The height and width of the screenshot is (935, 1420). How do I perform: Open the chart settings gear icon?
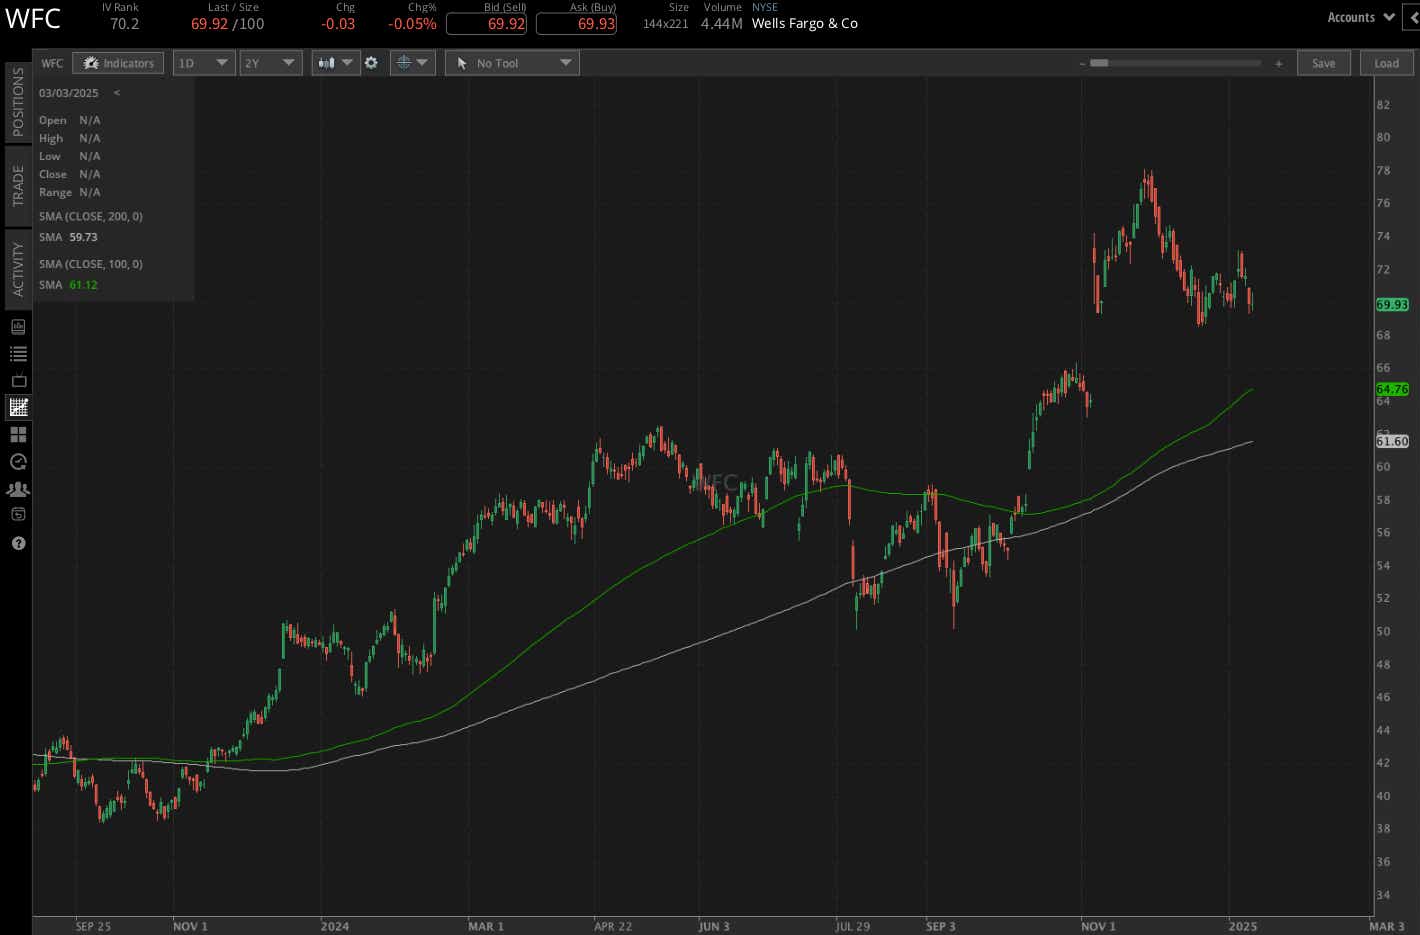point(371,62)
